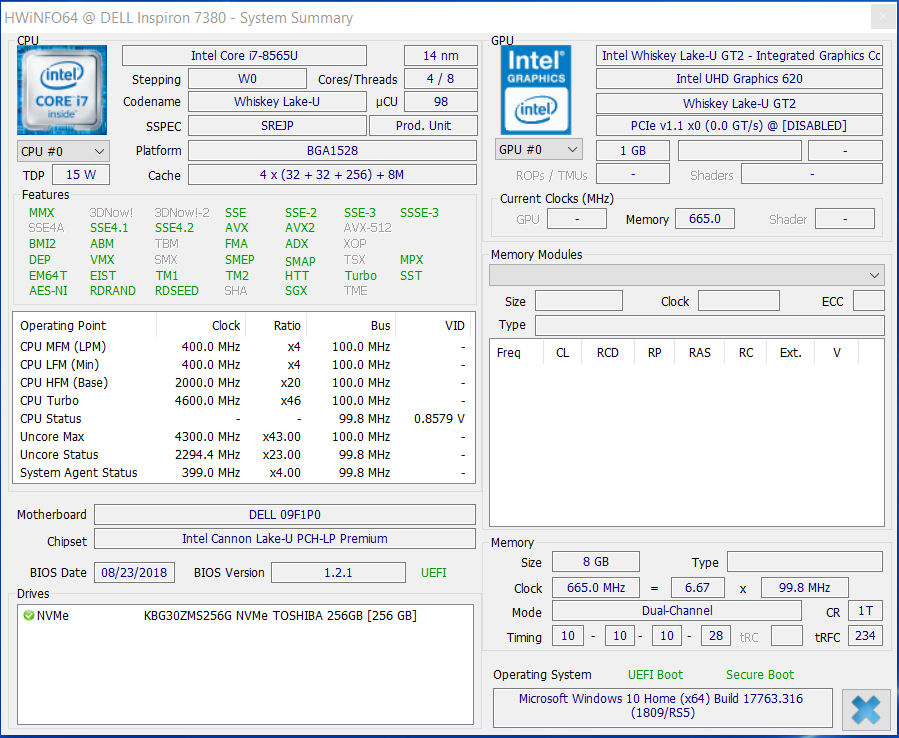The image size is (899, 738).
Task: Select the CPU Turbo row in clock table
Action: 241,401
